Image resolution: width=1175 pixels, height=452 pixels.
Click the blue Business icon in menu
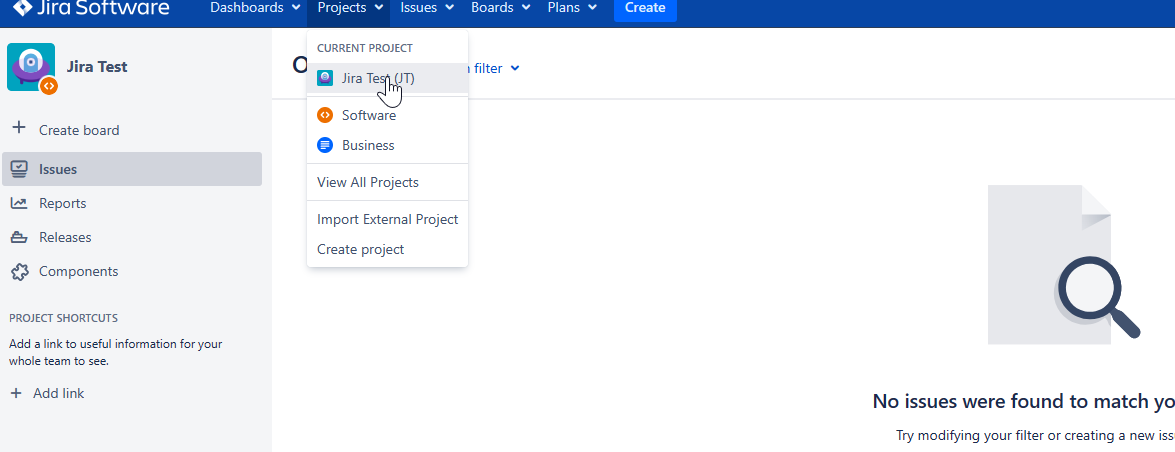pyautogui.click(x=324, y=145)
